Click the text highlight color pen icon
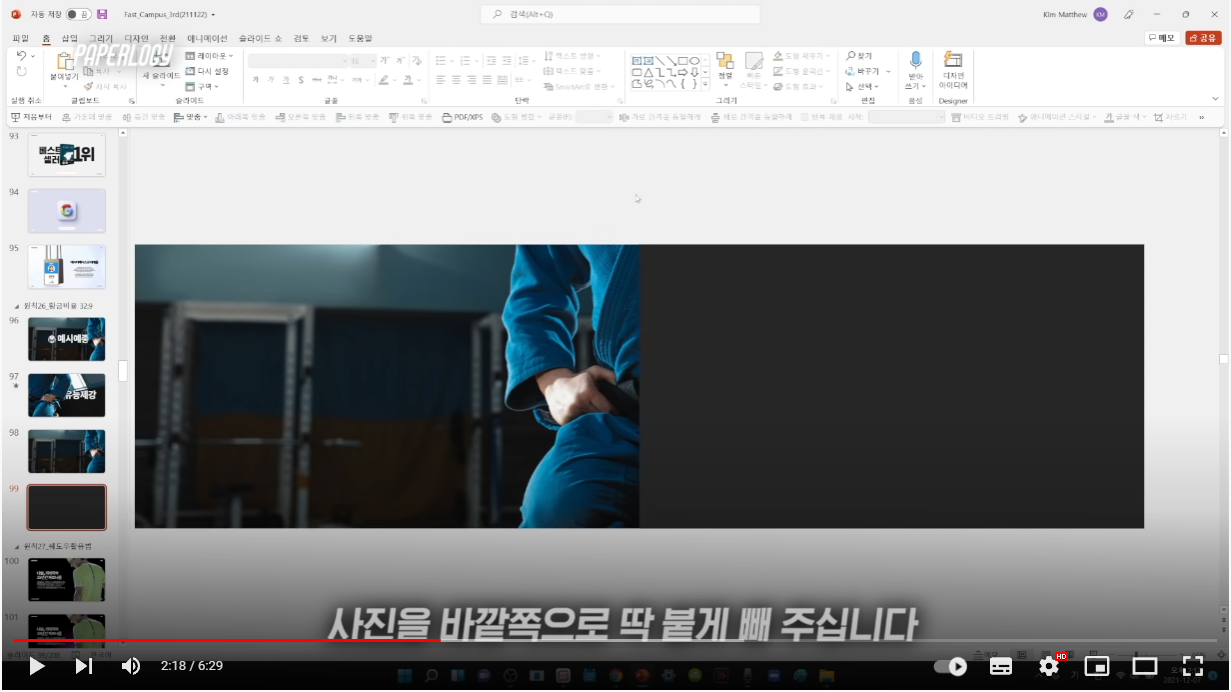 (x=382, y=79)
